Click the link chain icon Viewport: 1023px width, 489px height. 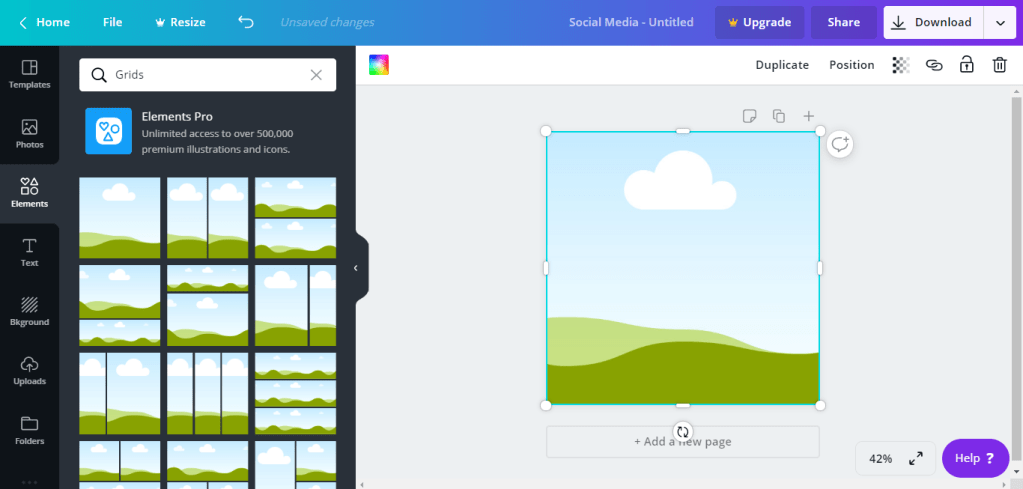934,65
